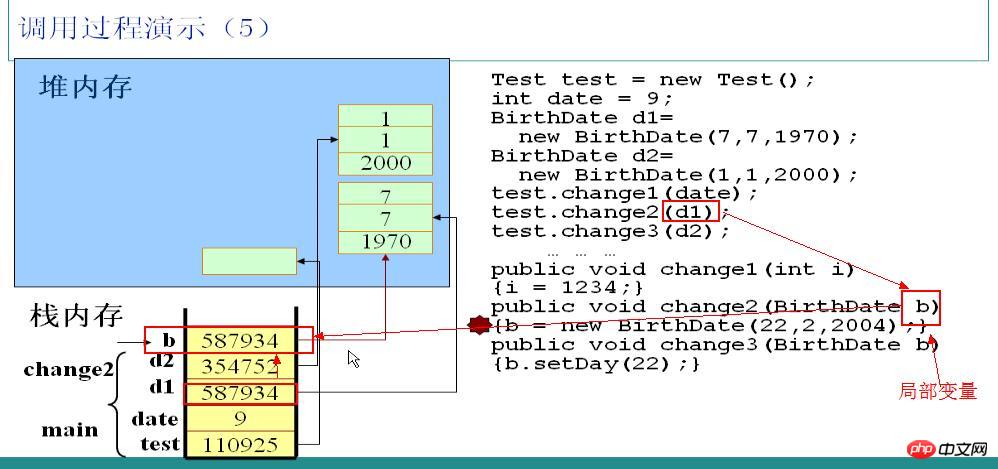Screen dimensions: 998x469
Task: Select the stack variable label 'b'
Action: point(169,339)
